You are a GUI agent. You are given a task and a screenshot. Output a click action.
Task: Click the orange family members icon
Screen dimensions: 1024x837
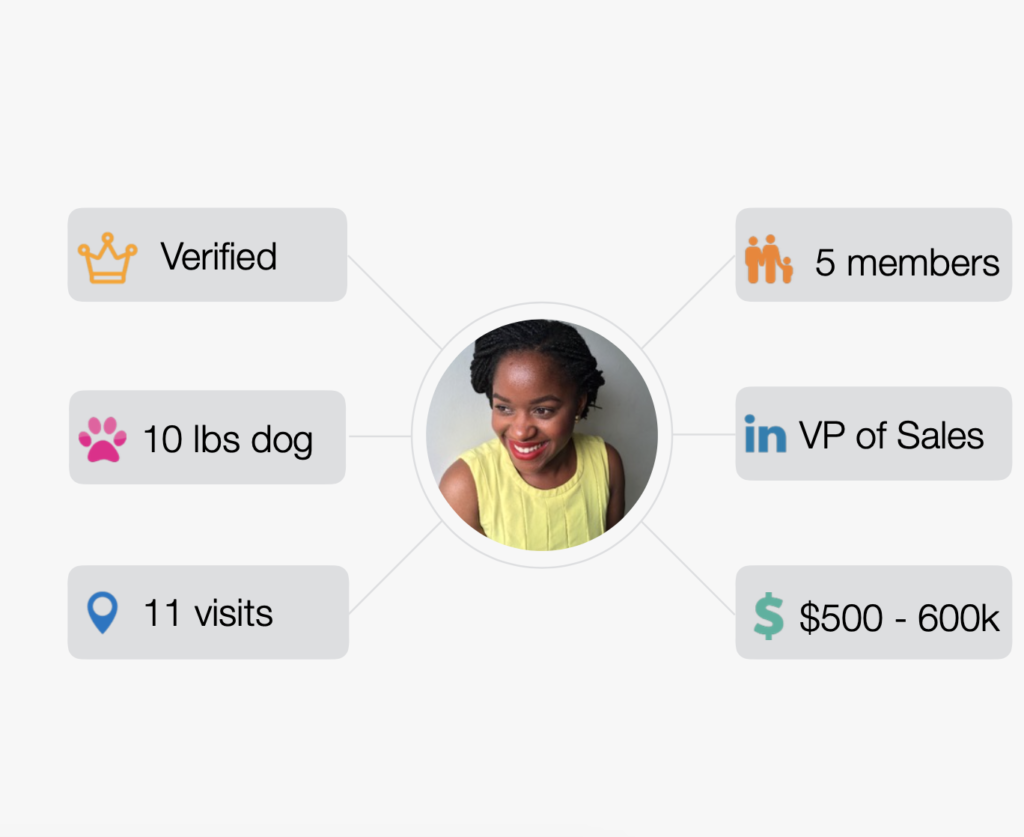[768, 260]
